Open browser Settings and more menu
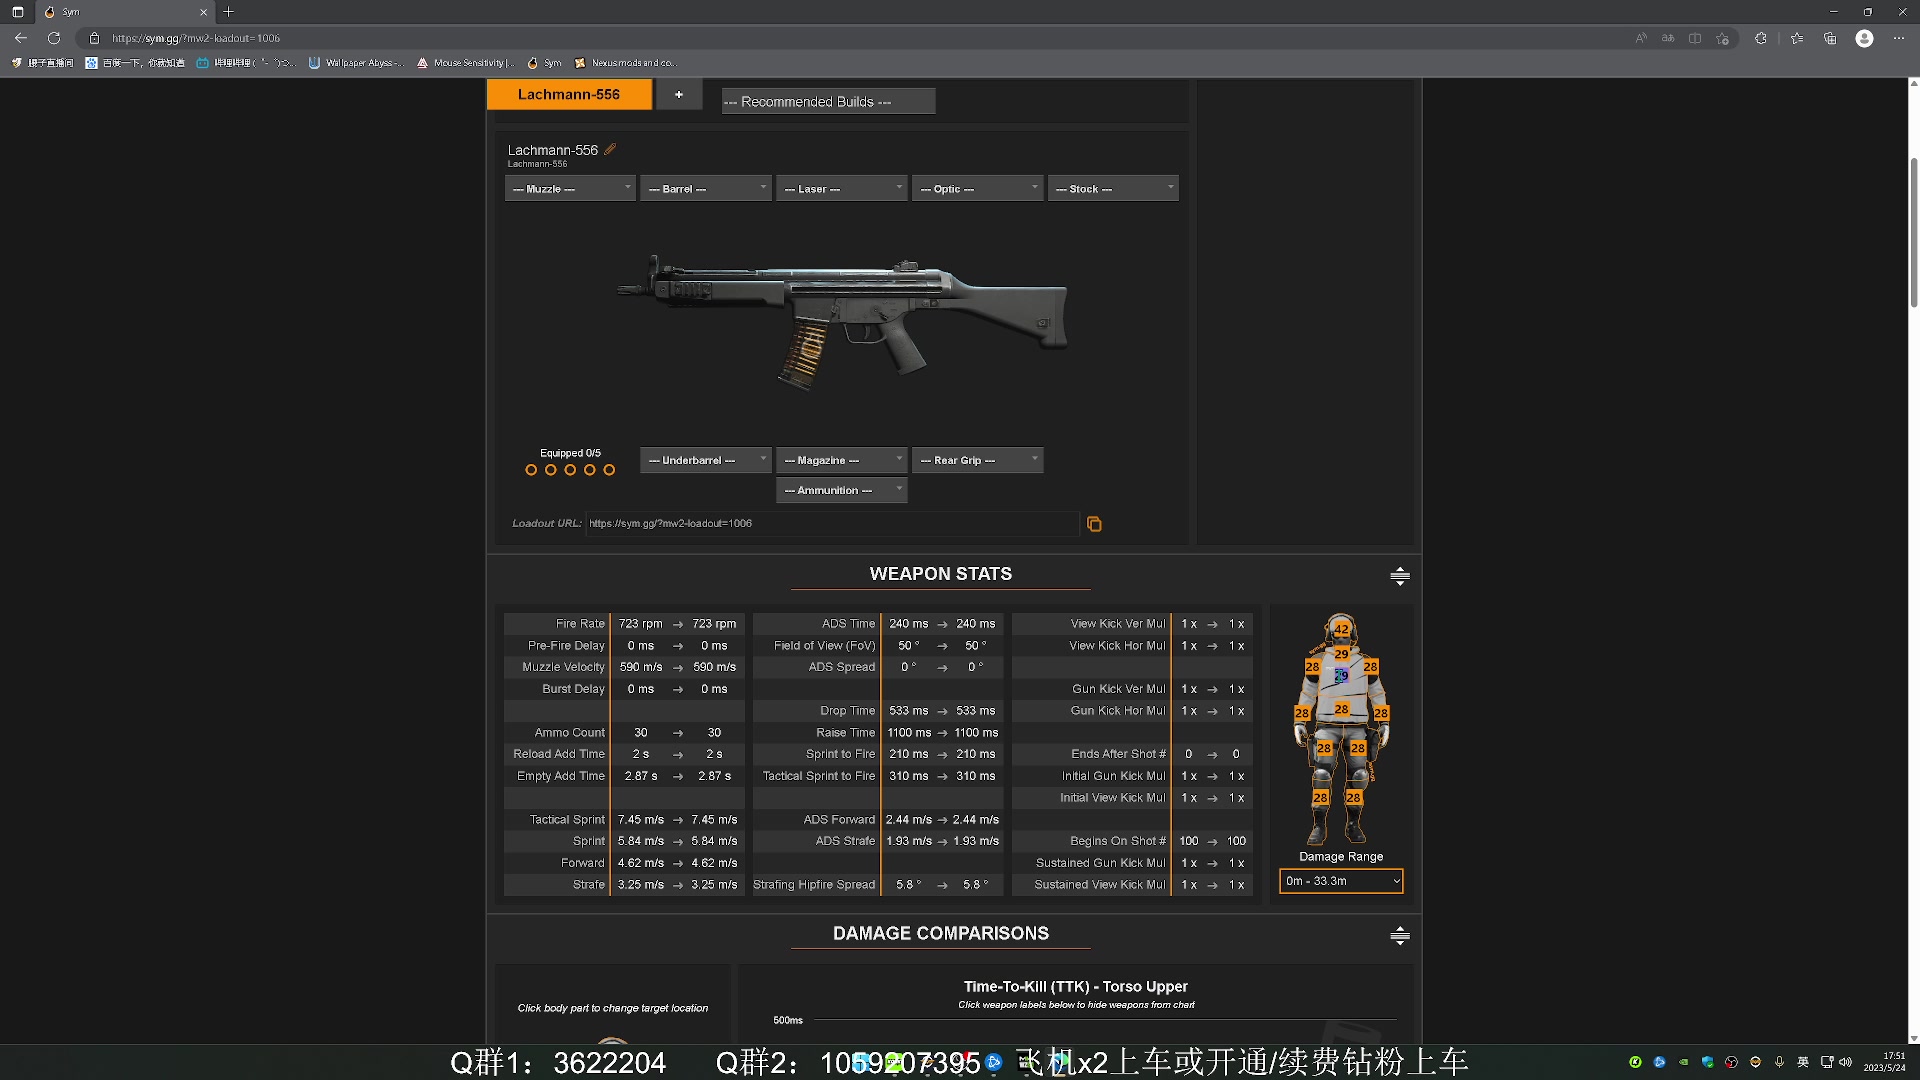 point(1899,38)
